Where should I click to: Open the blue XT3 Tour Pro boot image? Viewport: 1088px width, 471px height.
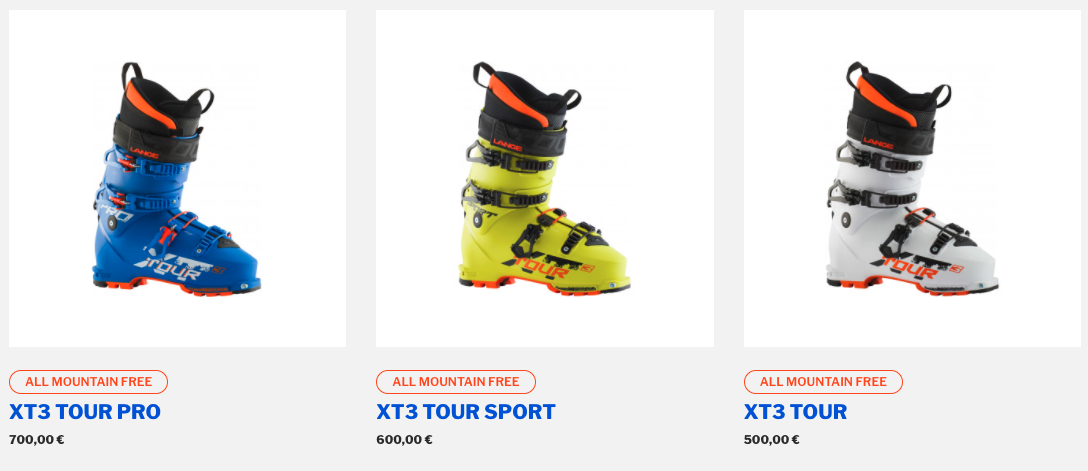(x=177, y=178)
